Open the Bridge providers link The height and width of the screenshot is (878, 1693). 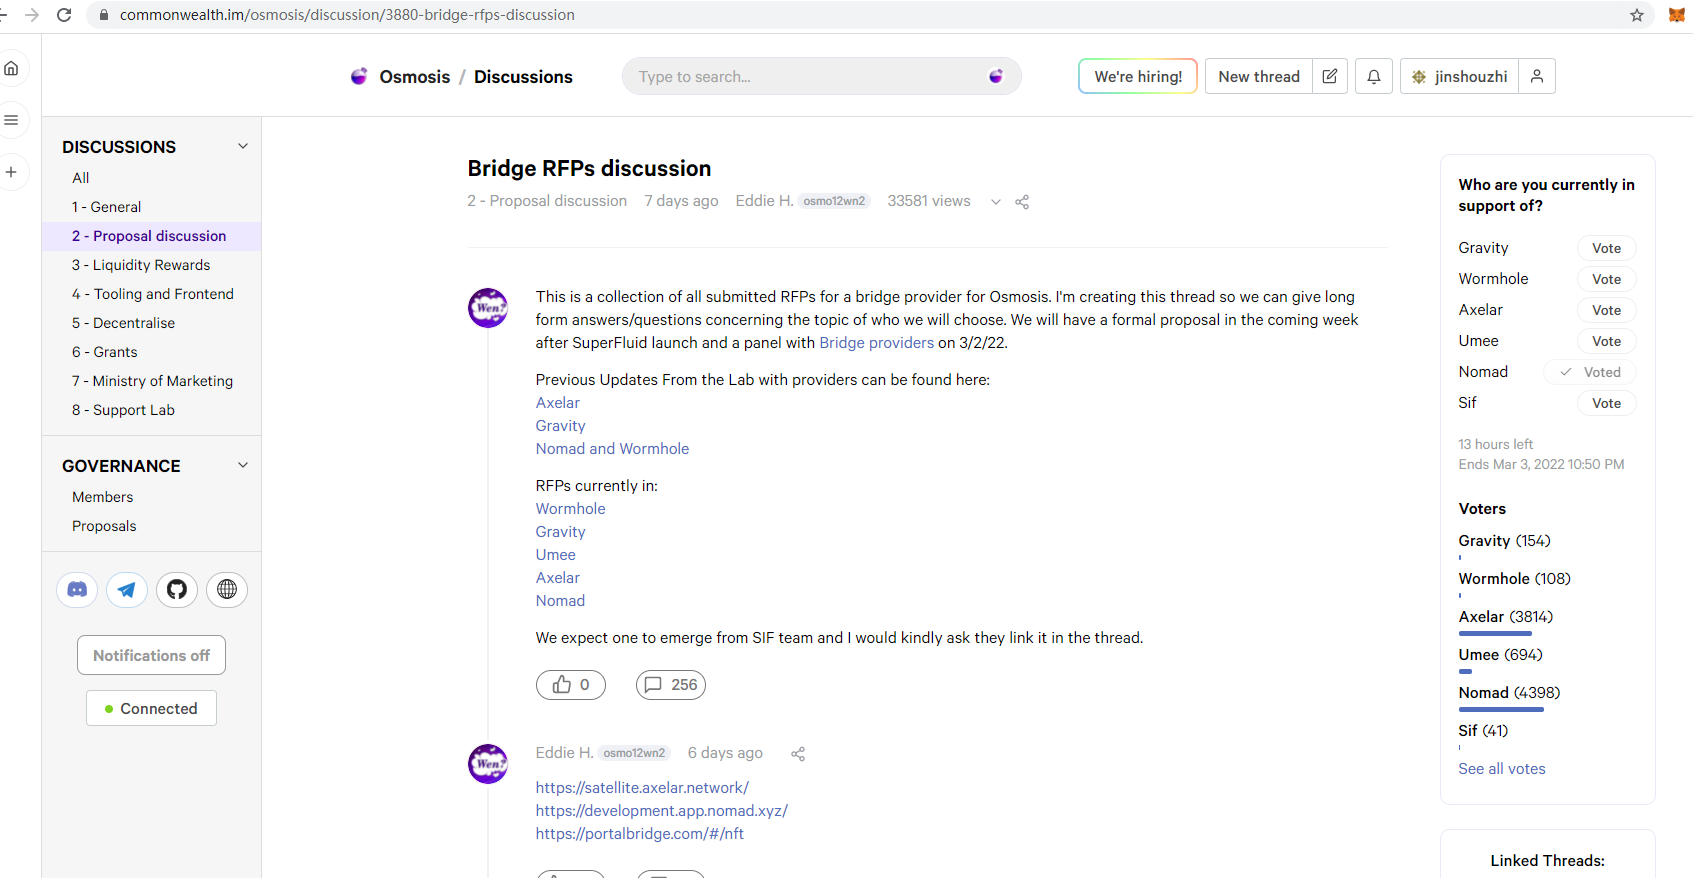tap(876, 343)
